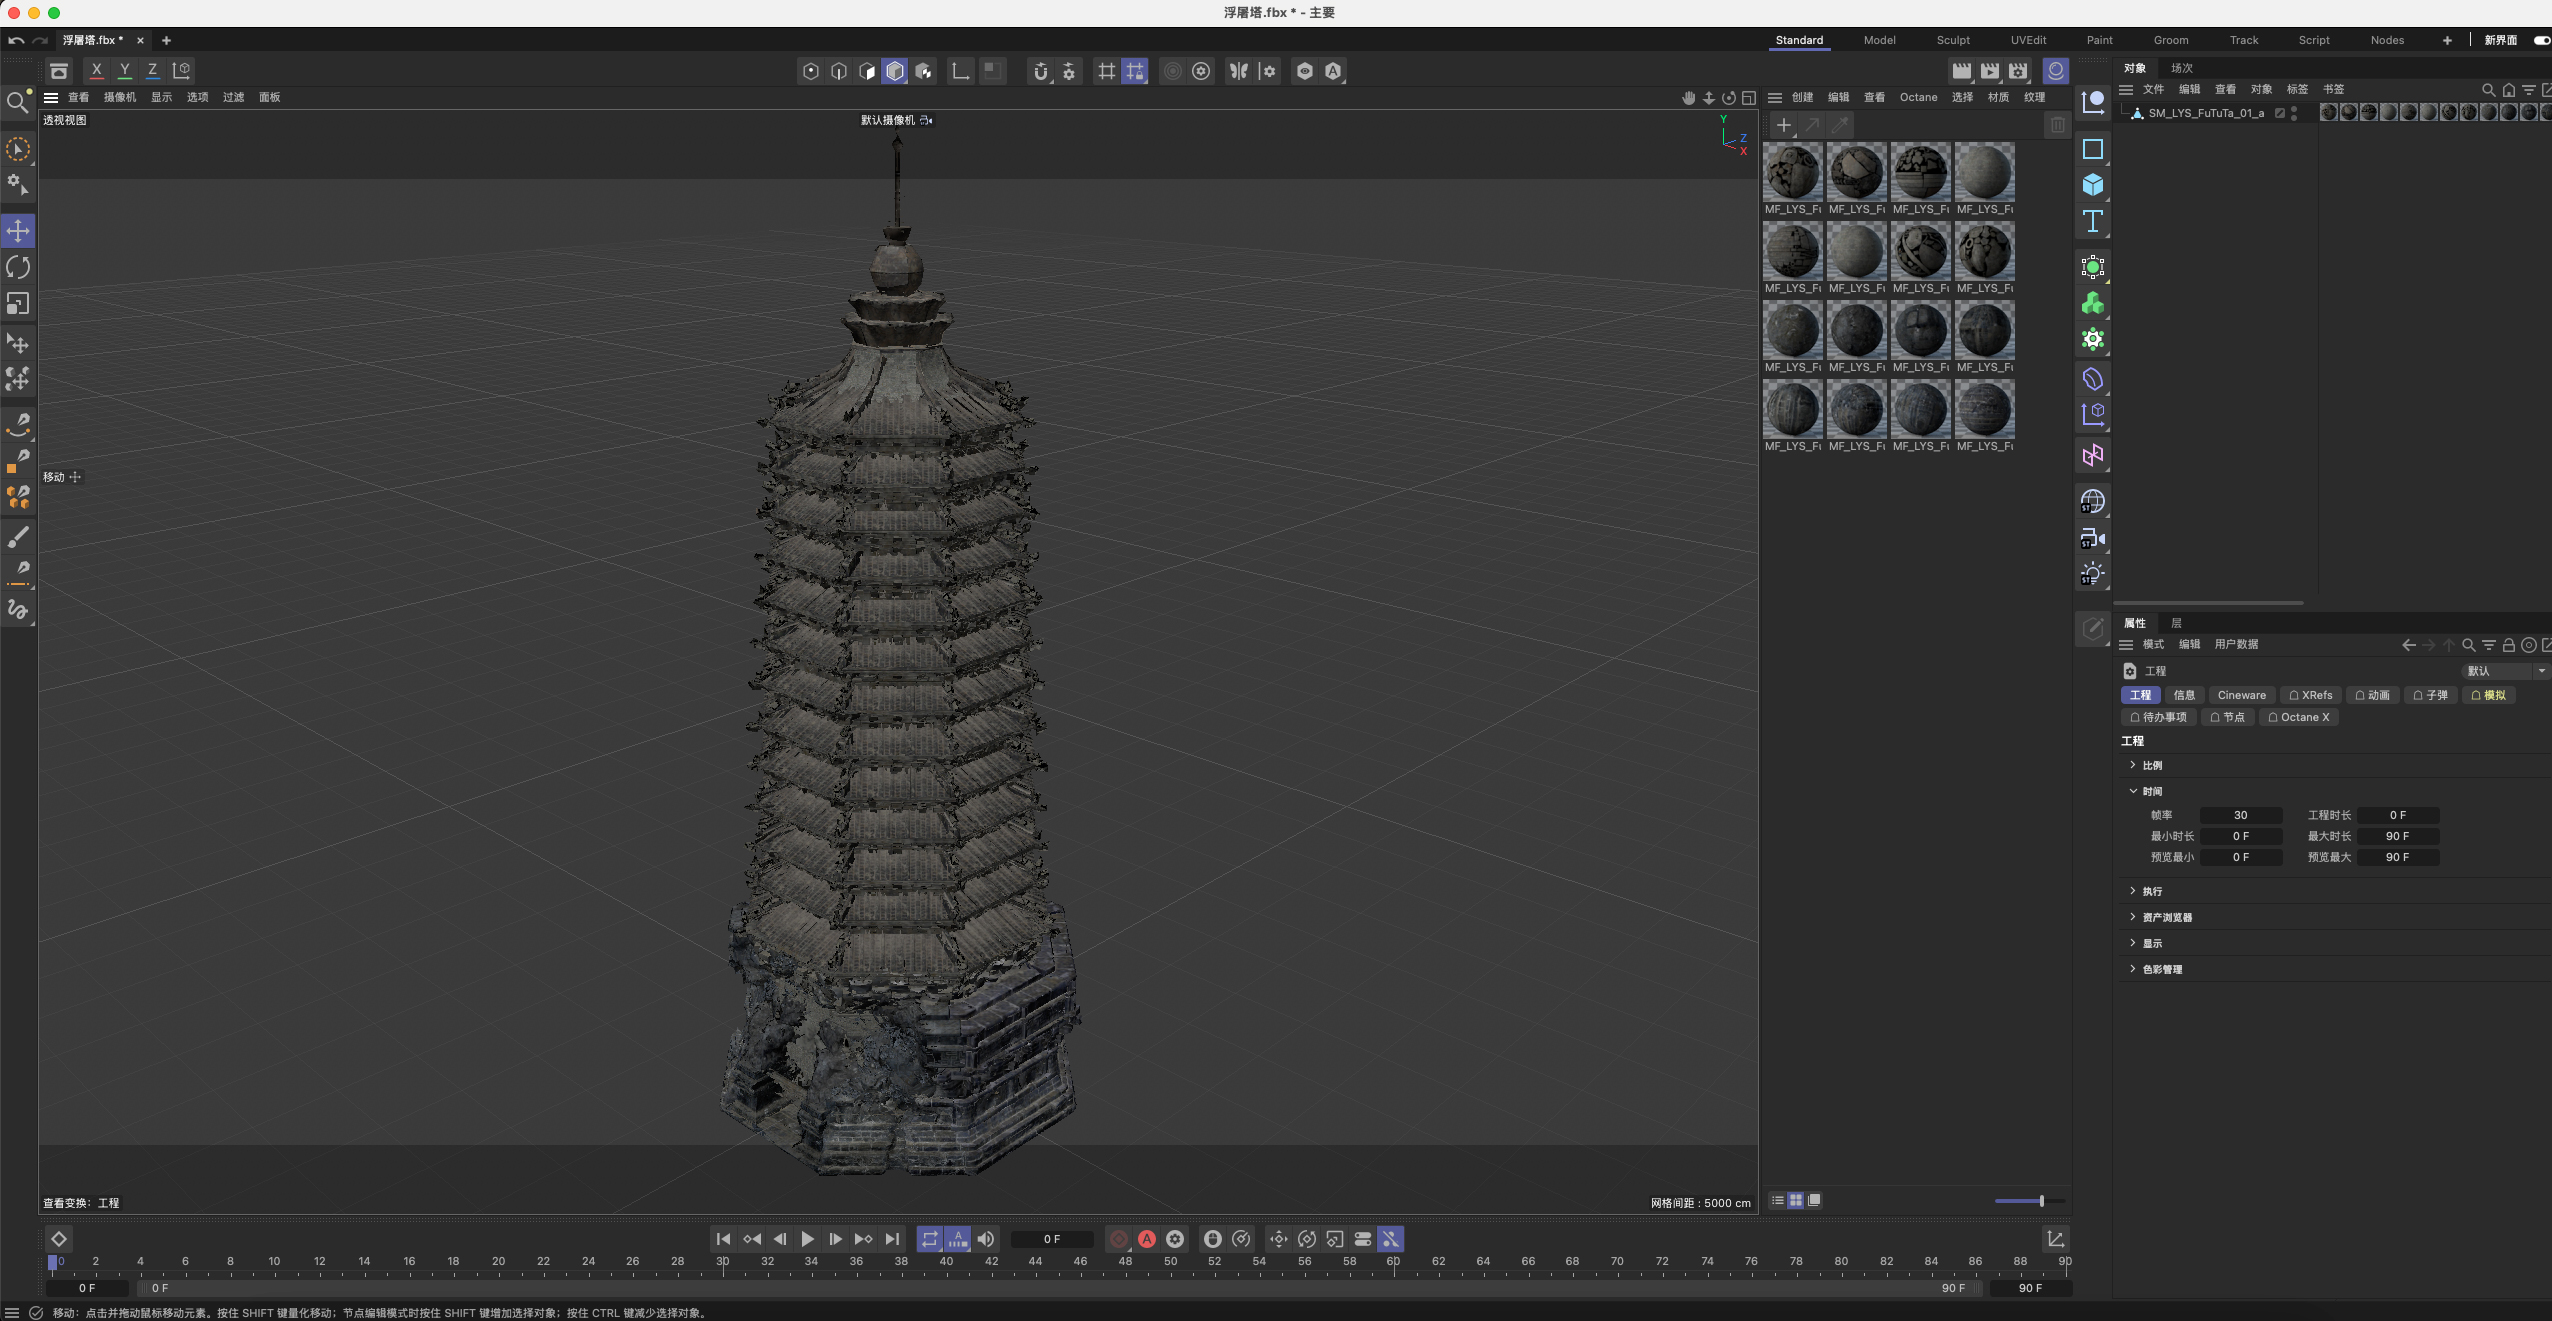The width and height of the screenshot is (2552, 1321).
Task: Click the current frame field 0 F
Action: [1051, 1239]
